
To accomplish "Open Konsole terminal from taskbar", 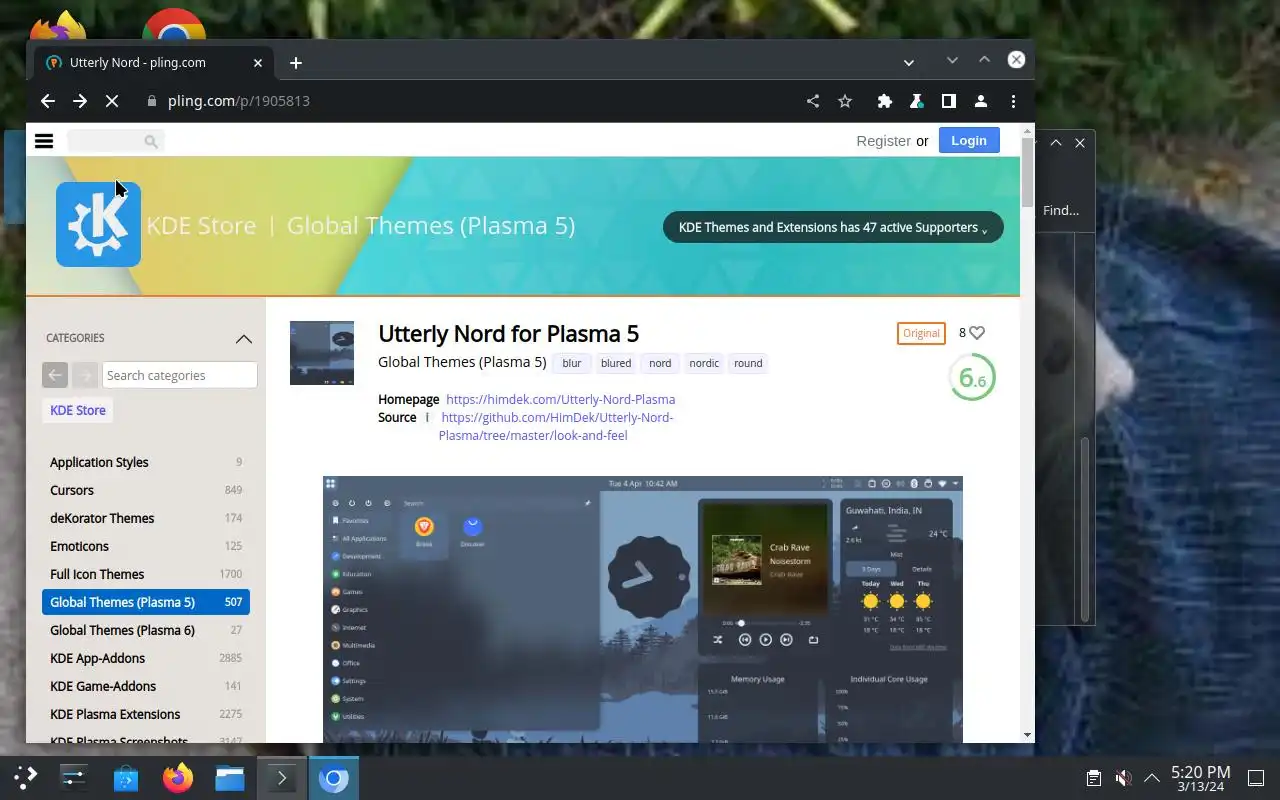I will (x=282, y=777).
